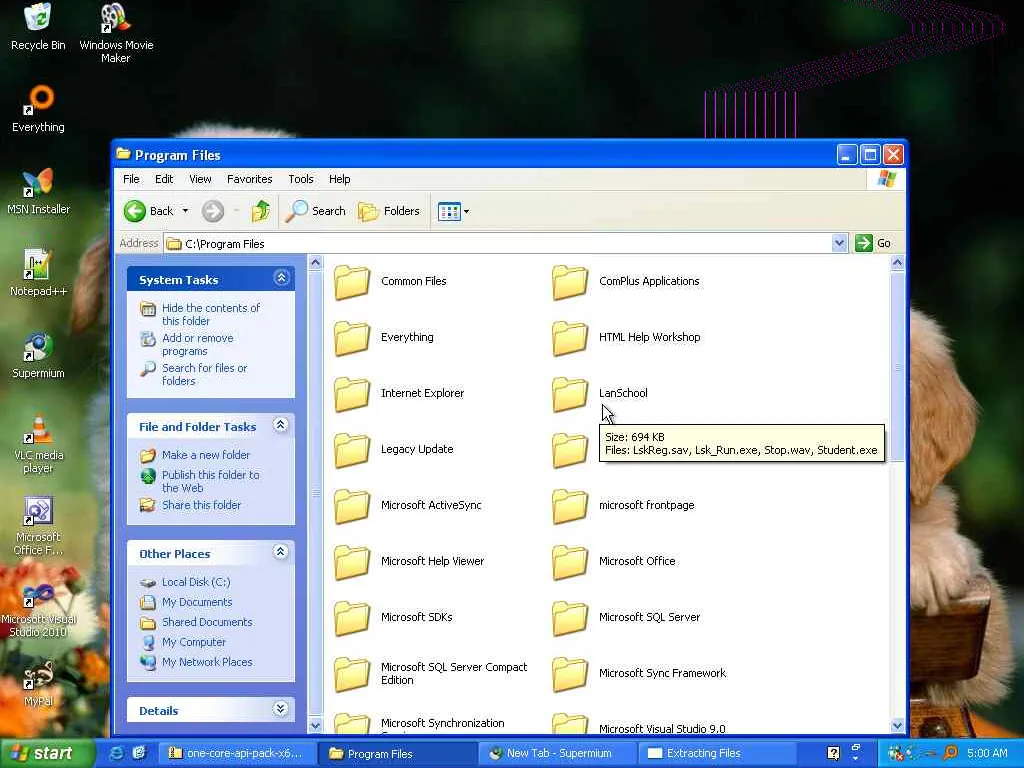Image resolution: width=1024 pixels, height=768 pixels.
Task: Select Microsoft Visual Studio 2010 shortcut
Action: point(38,610)
